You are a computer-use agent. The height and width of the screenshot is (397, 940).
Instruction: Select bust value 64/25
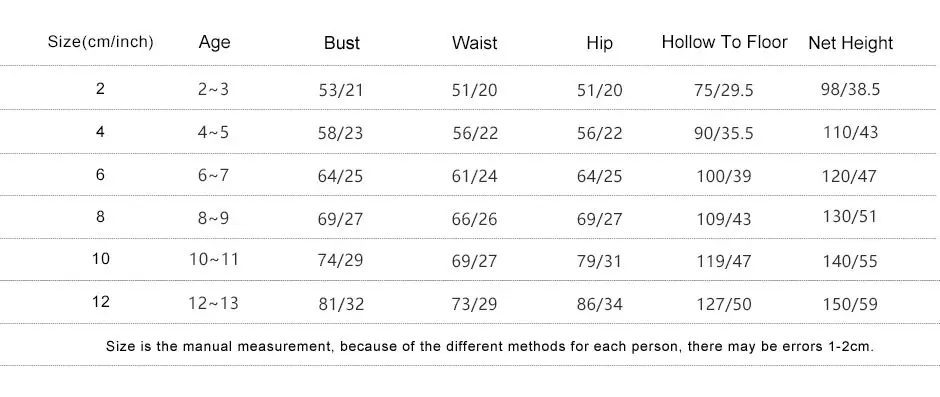click(x=341, y=176)
